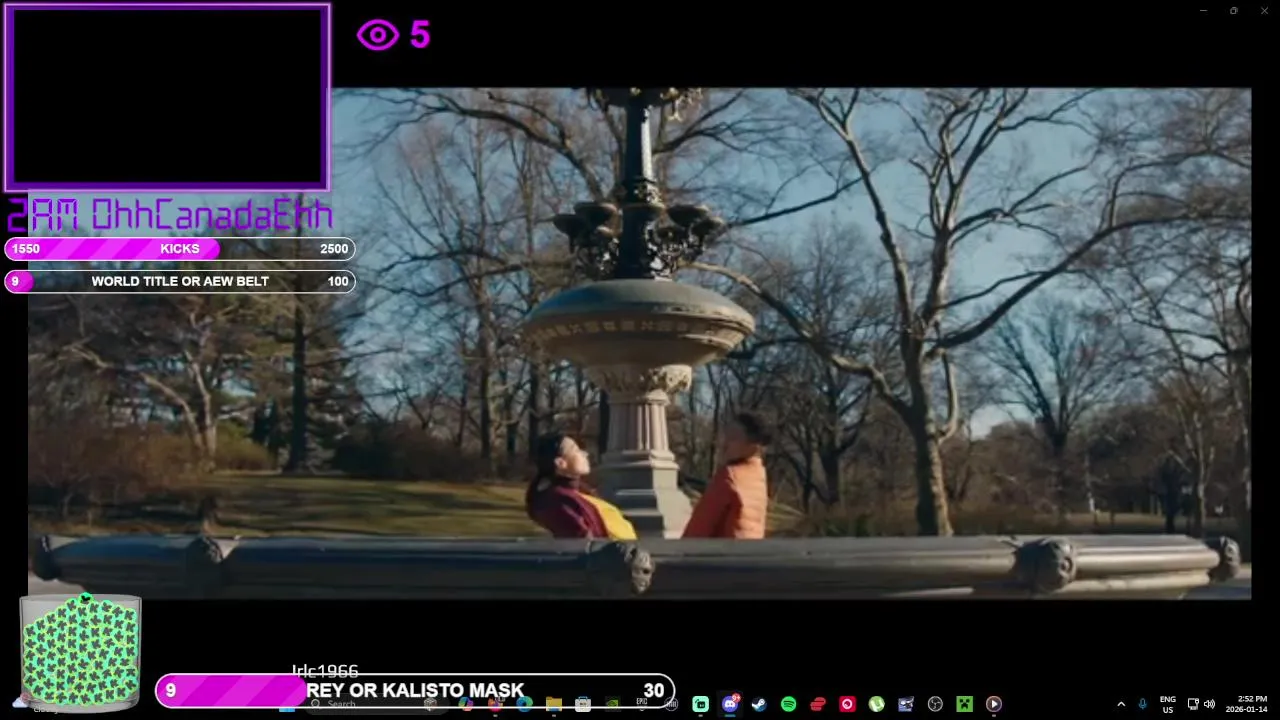The width and height of the screenshot is (1280, 720).
Task: Click the REY OR KALISTO MASK goal bar
Action: [415, 690]
